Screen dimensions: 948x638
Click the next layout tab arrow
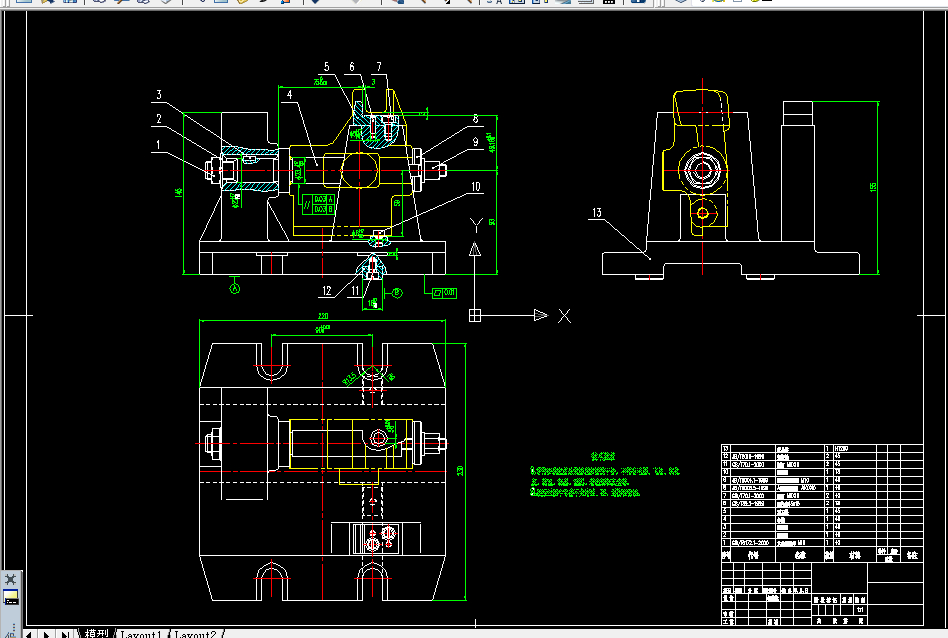coord(47,634)
